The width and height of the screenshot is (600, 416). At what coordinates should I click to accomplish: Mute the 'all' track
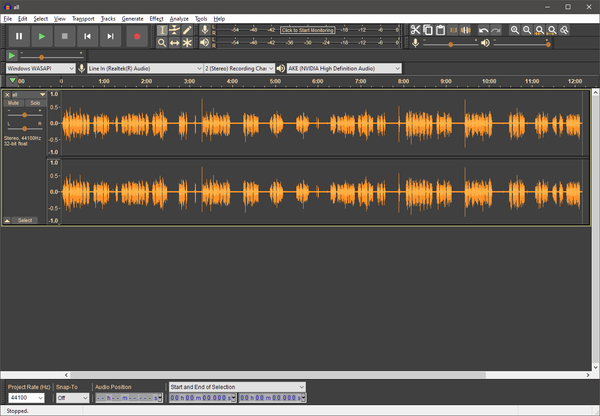13,103
